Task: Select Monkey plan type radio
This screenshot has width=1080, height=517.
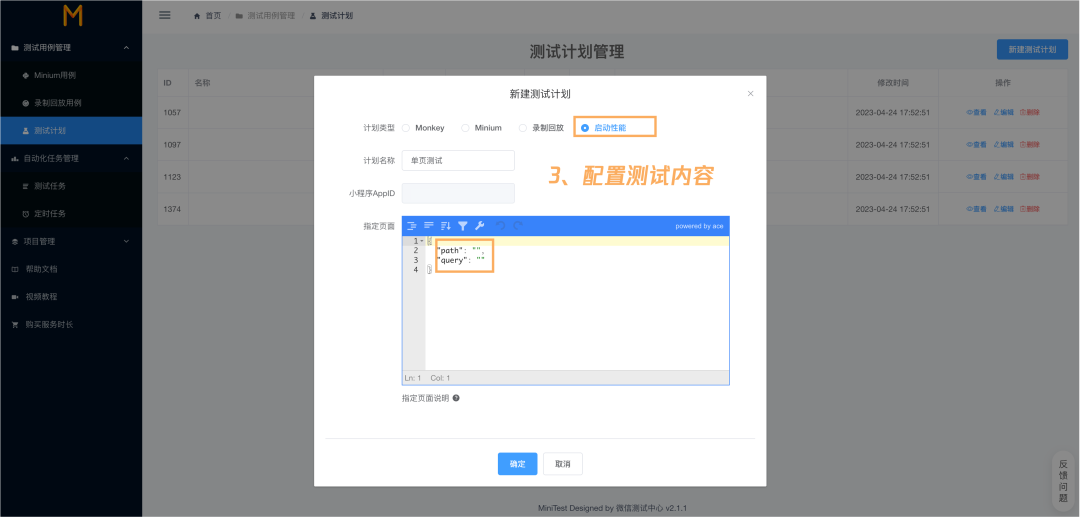Action: click(406, 128)
